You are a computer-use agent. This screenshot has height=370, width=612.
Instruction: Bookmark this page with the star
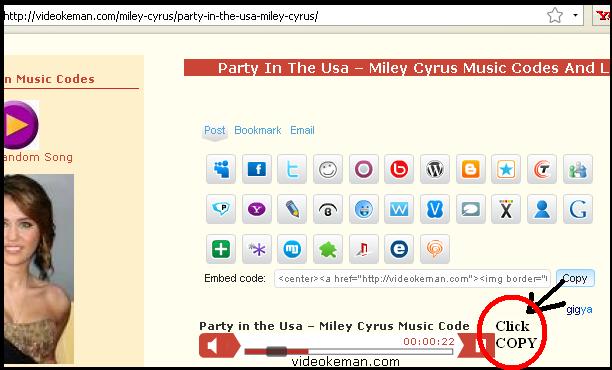555,16
